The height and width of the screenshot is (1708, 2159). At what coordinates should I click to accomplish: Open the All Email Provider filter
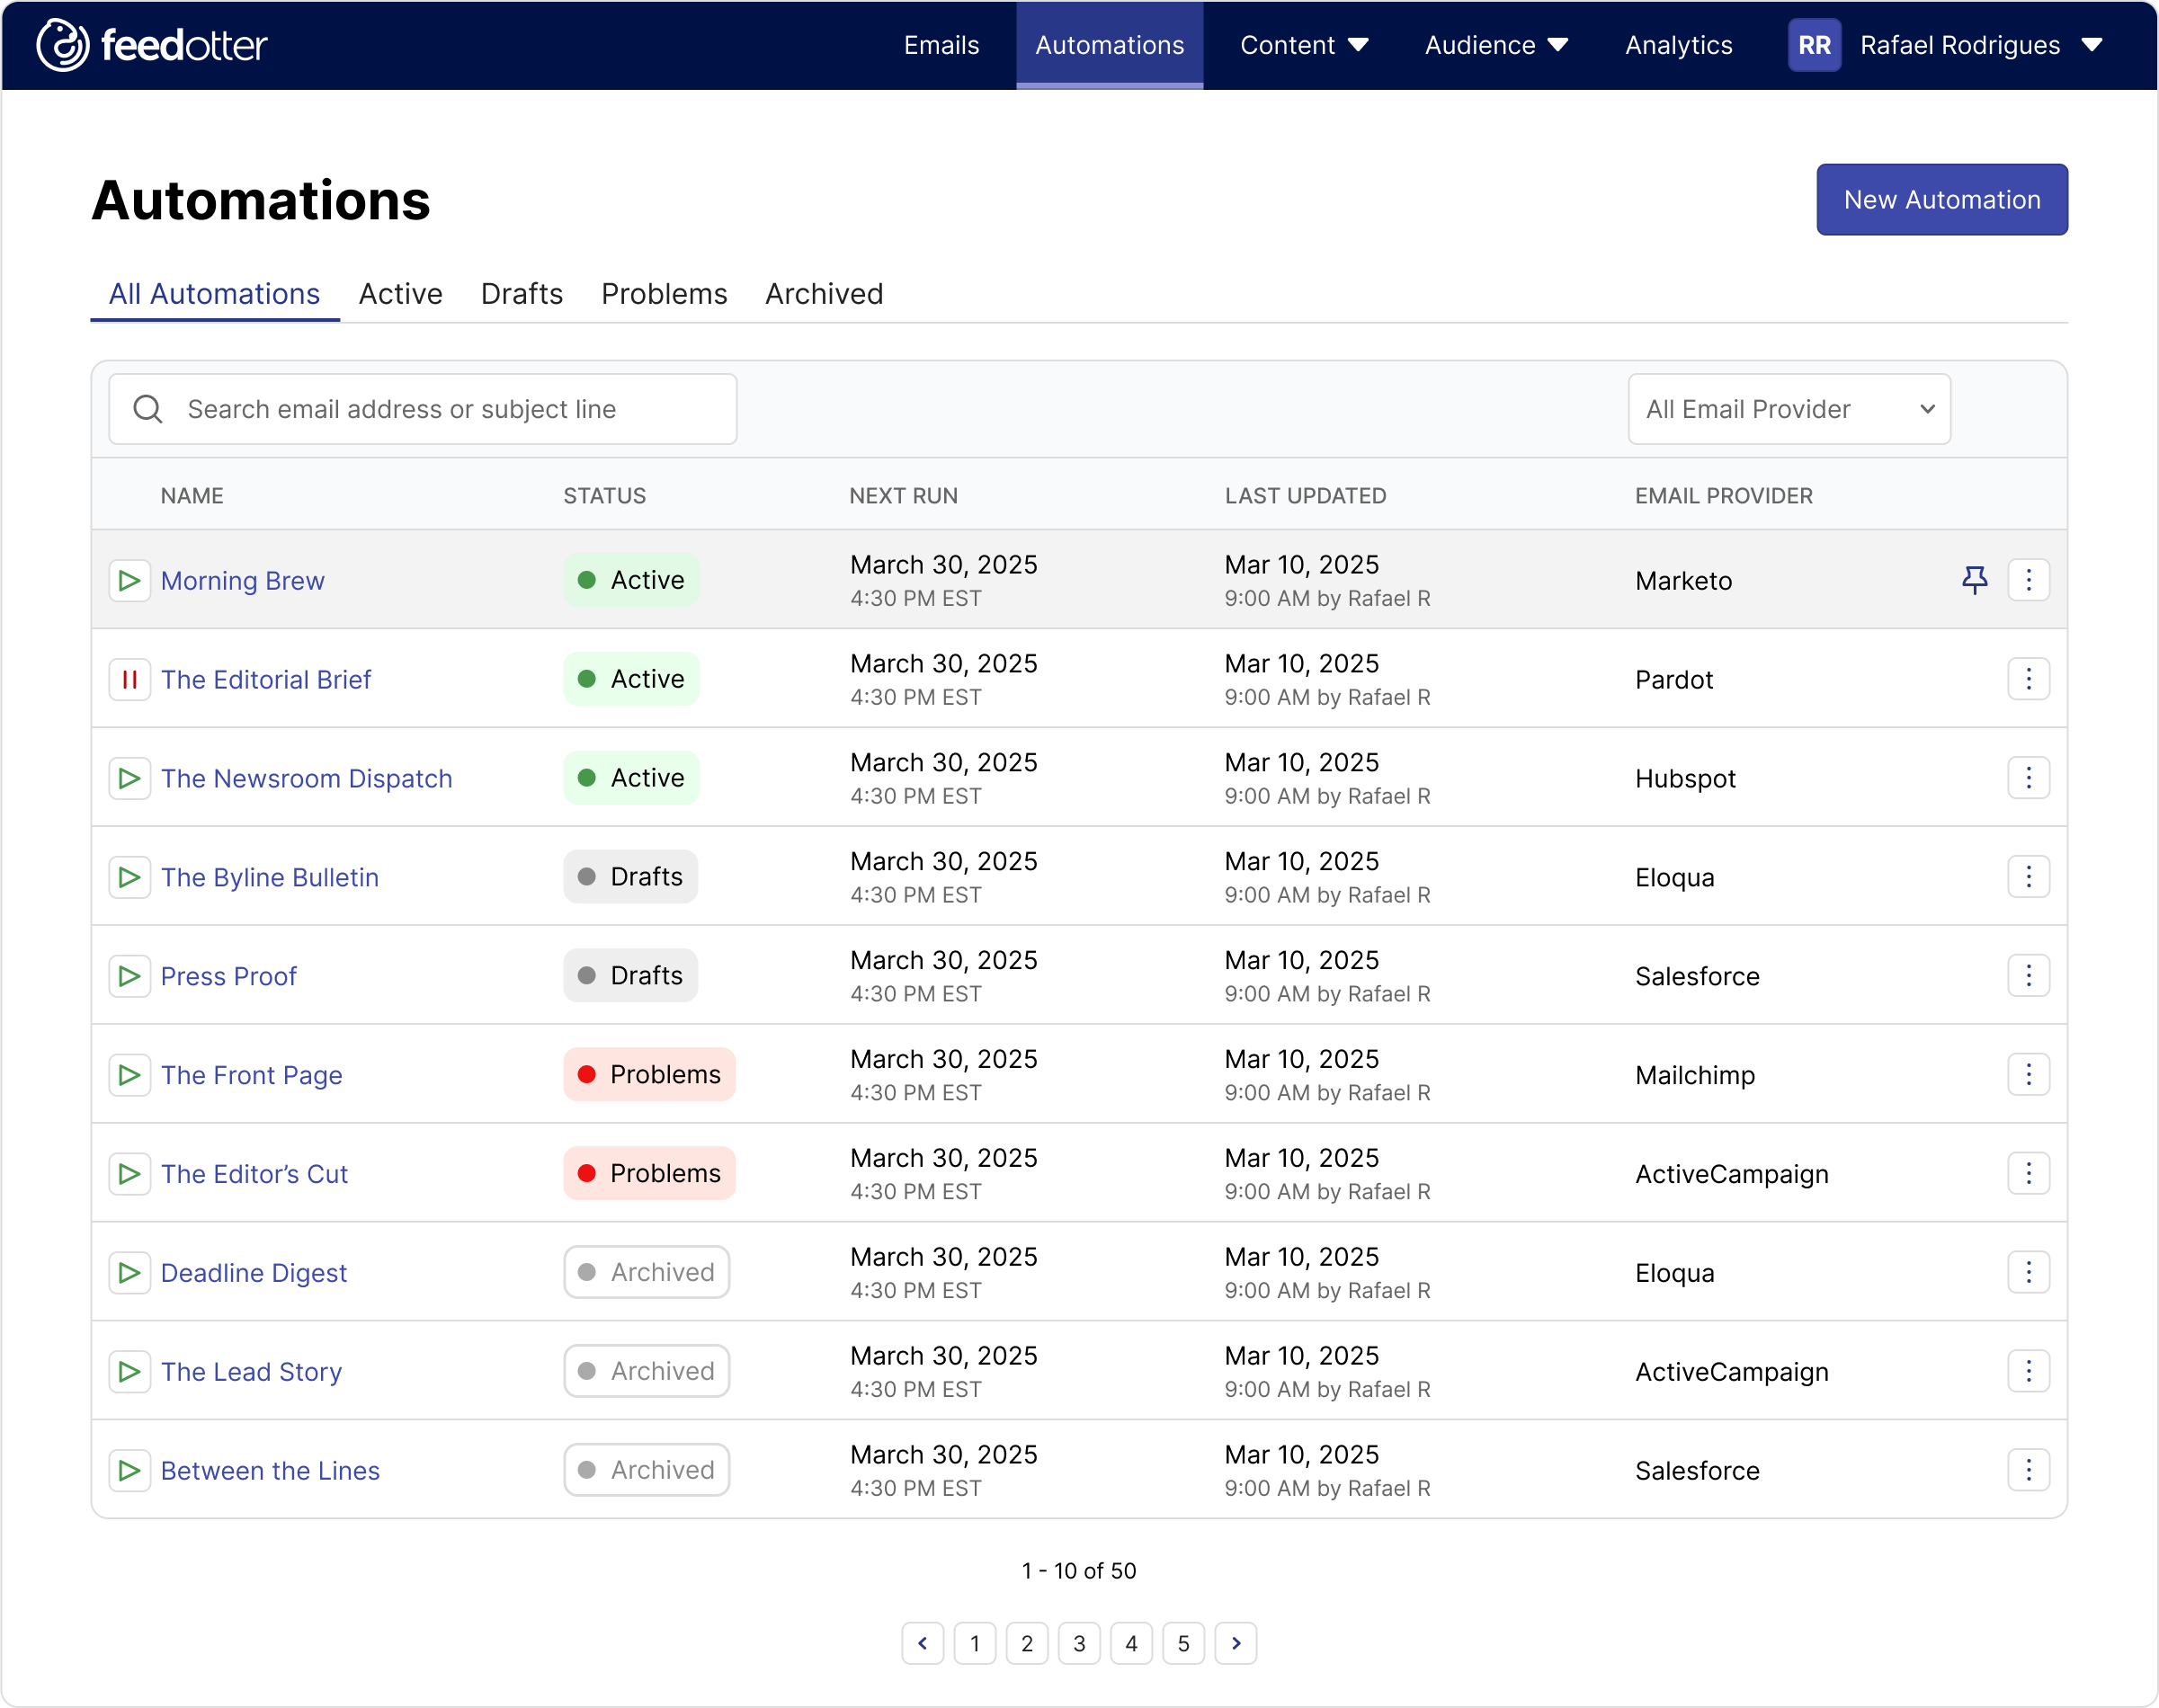tap(1789, 409)
